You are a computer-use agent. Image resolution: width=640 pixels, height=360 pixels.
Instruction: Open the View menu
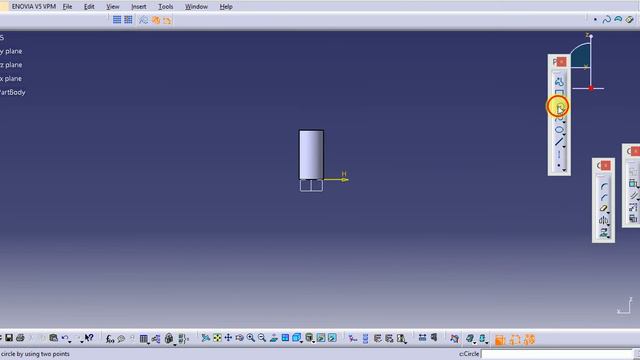coord(113,7)
